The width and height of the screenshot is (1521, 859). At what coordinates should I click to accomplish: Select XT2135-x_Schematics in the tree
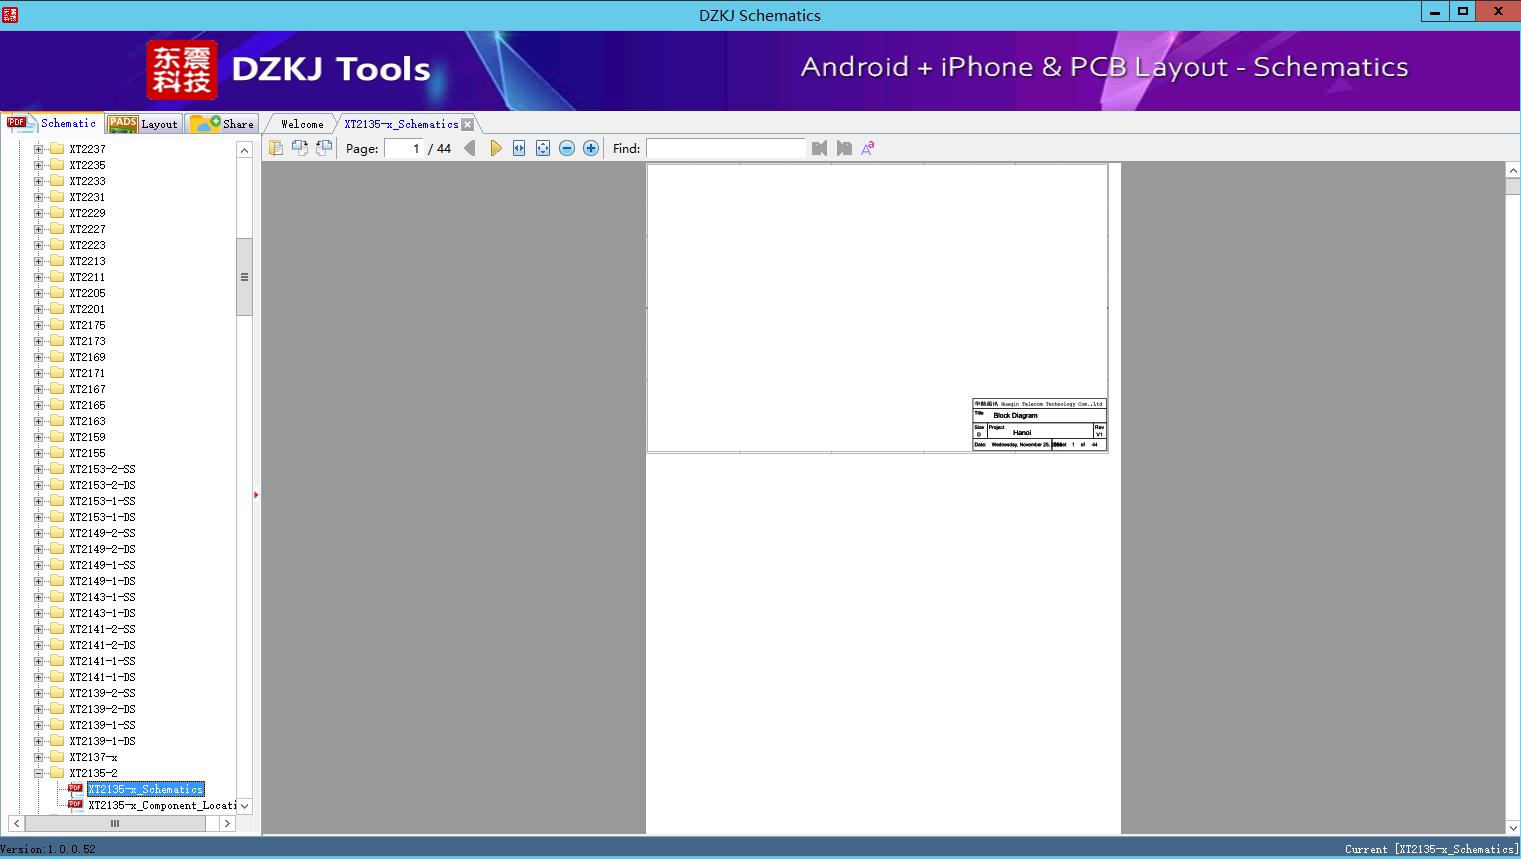coord(145,789)
